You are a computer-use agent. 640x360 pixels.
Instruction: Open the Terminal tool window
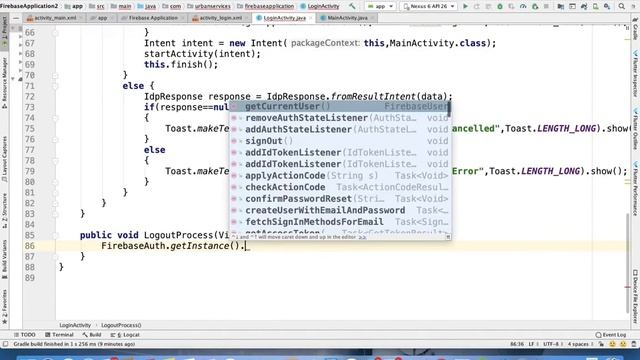tap(60, 335)
